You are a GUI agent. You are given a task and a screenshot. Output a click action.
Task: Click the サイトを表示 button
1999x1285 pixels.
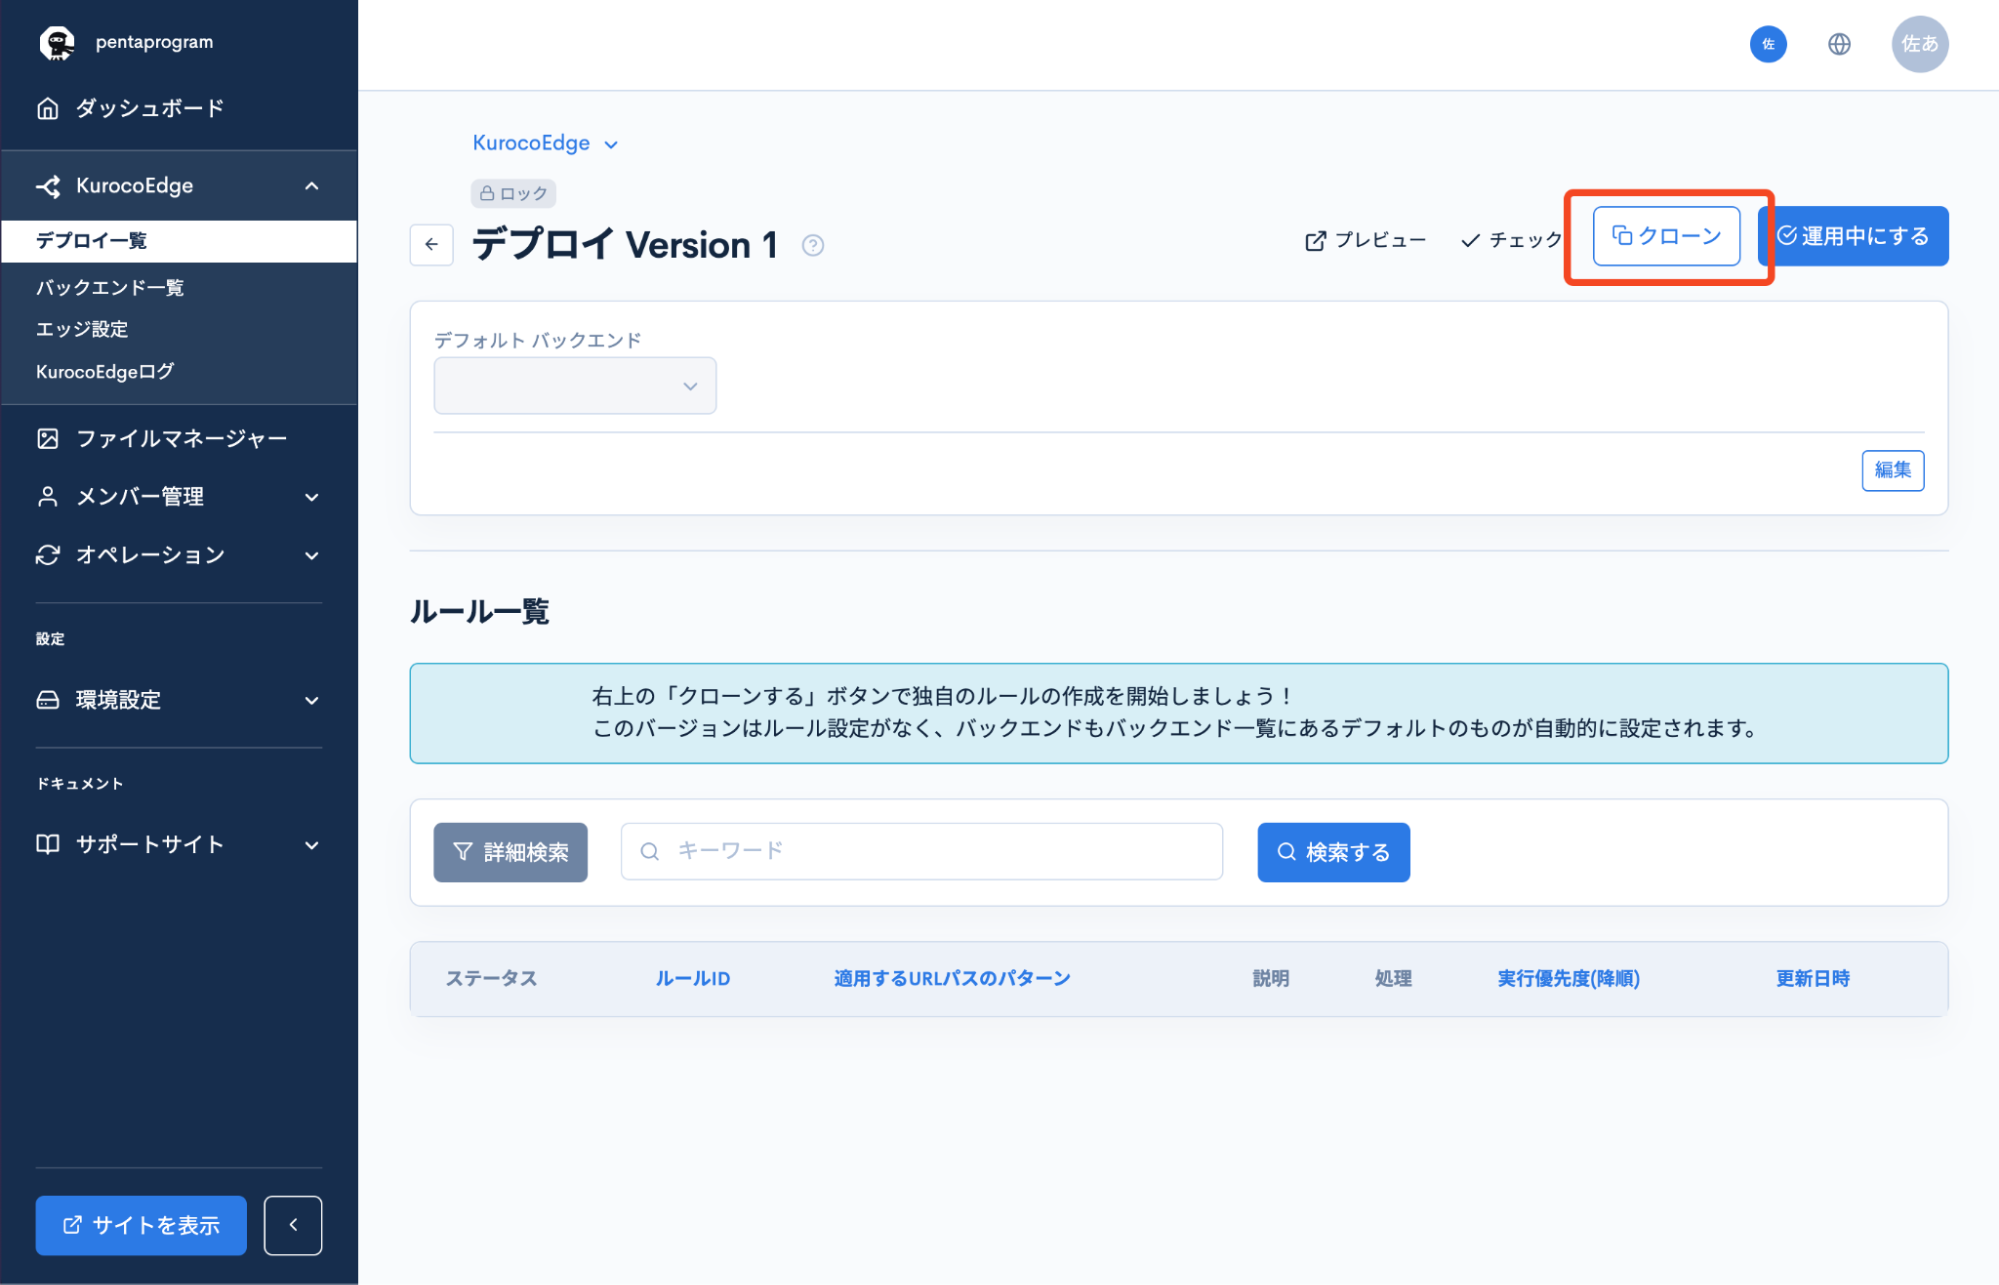tap(141, 1225)
